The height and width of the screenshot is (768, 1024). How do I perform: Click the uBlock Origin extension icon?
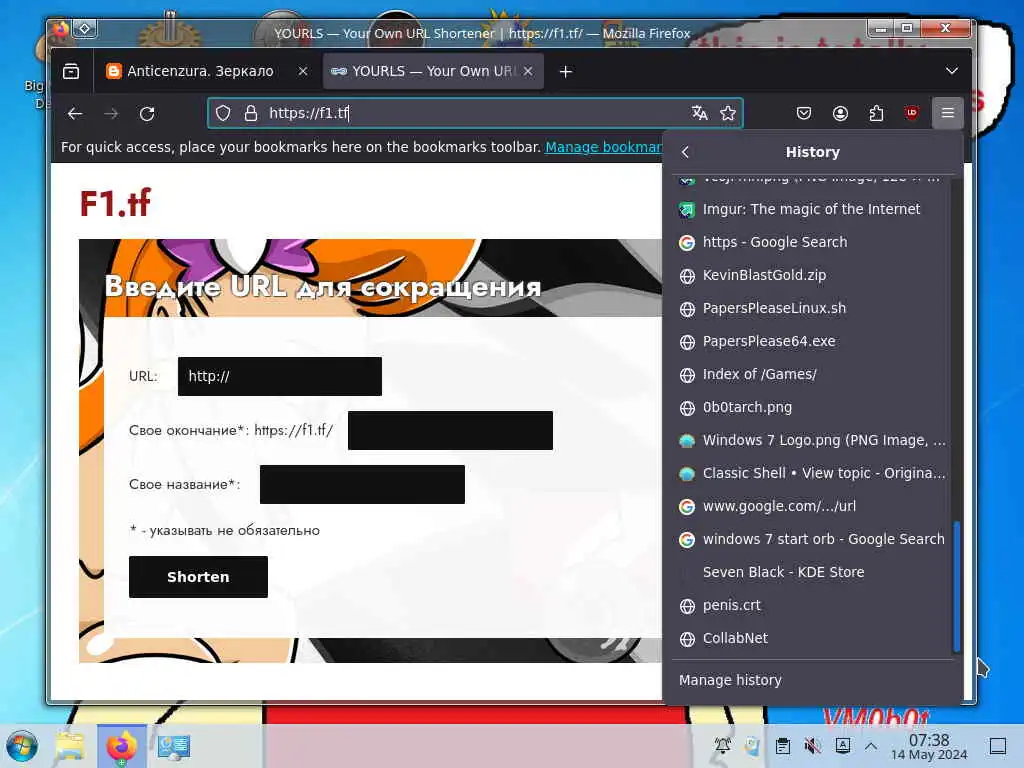912,113
